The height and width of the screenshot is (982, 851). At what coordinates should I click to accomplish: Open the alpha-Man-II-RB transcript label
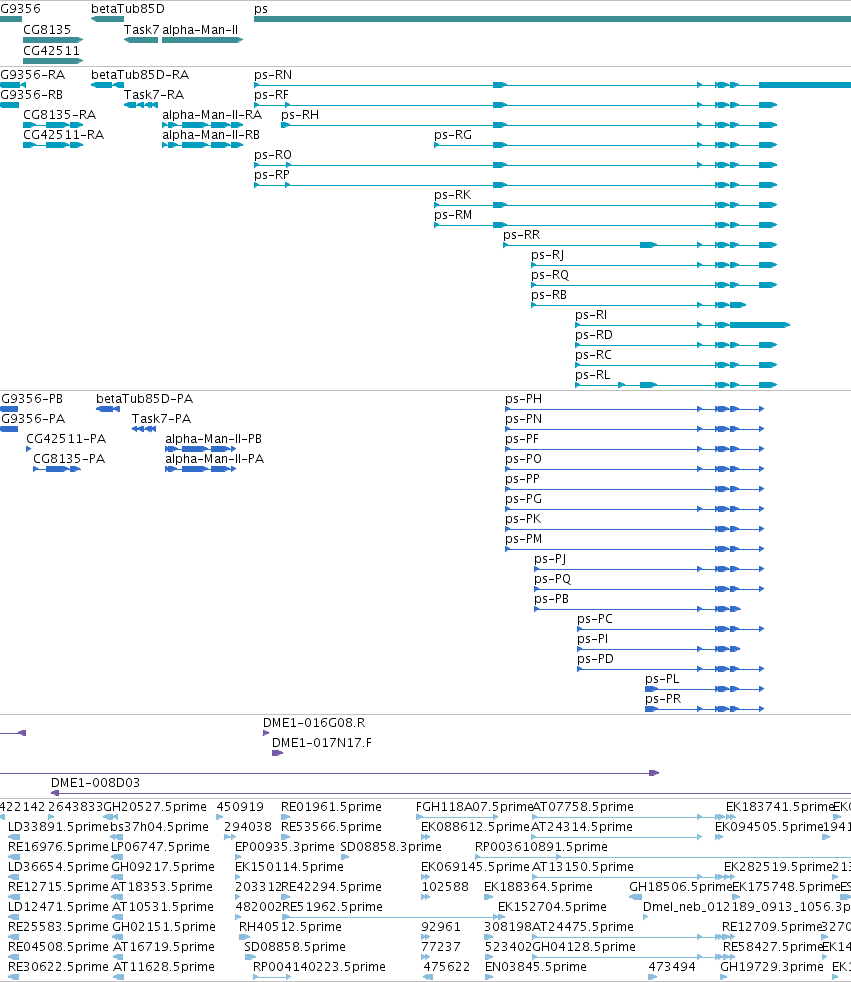click(x=211, y=135)
